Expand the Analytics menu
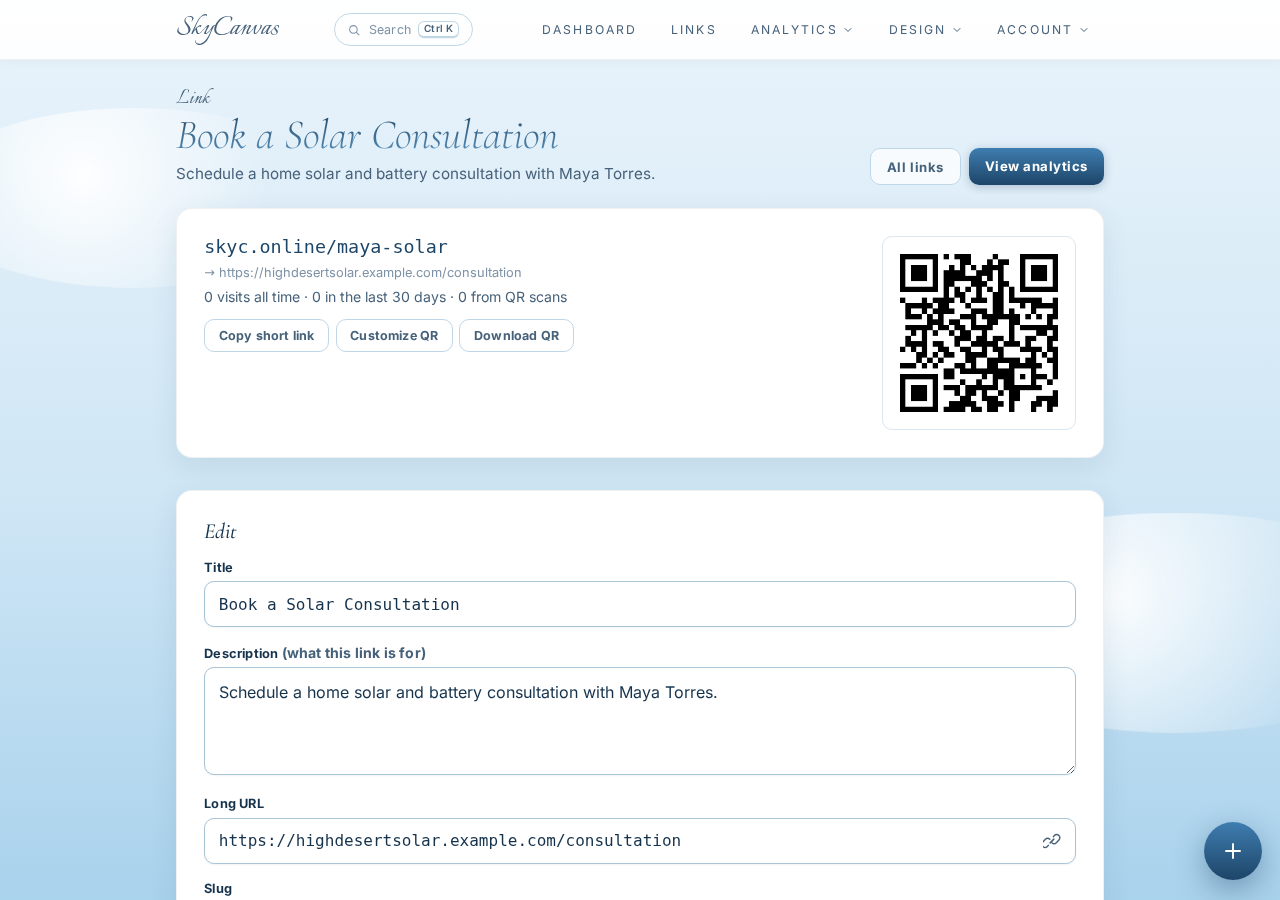This screenshot has height=900, width=1280. [802, 30]
